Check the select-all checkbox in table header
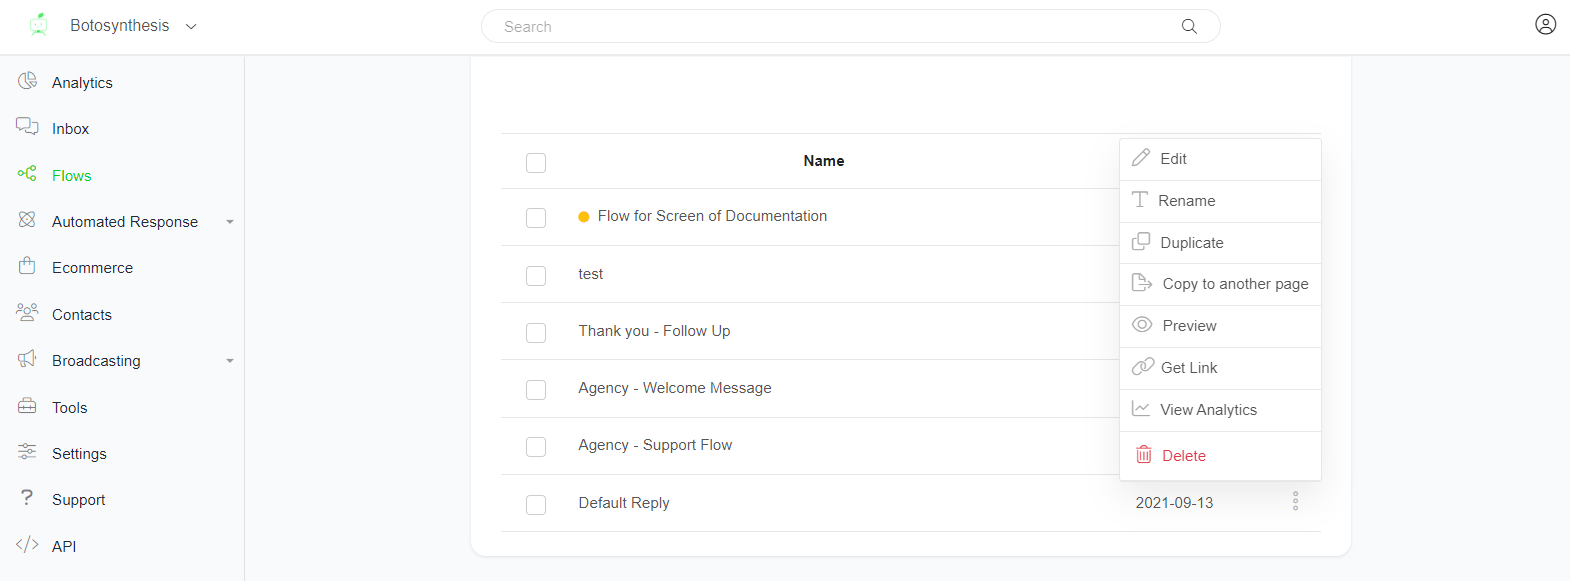Viewport: 1570px width, 581px height. coord(536,162)
